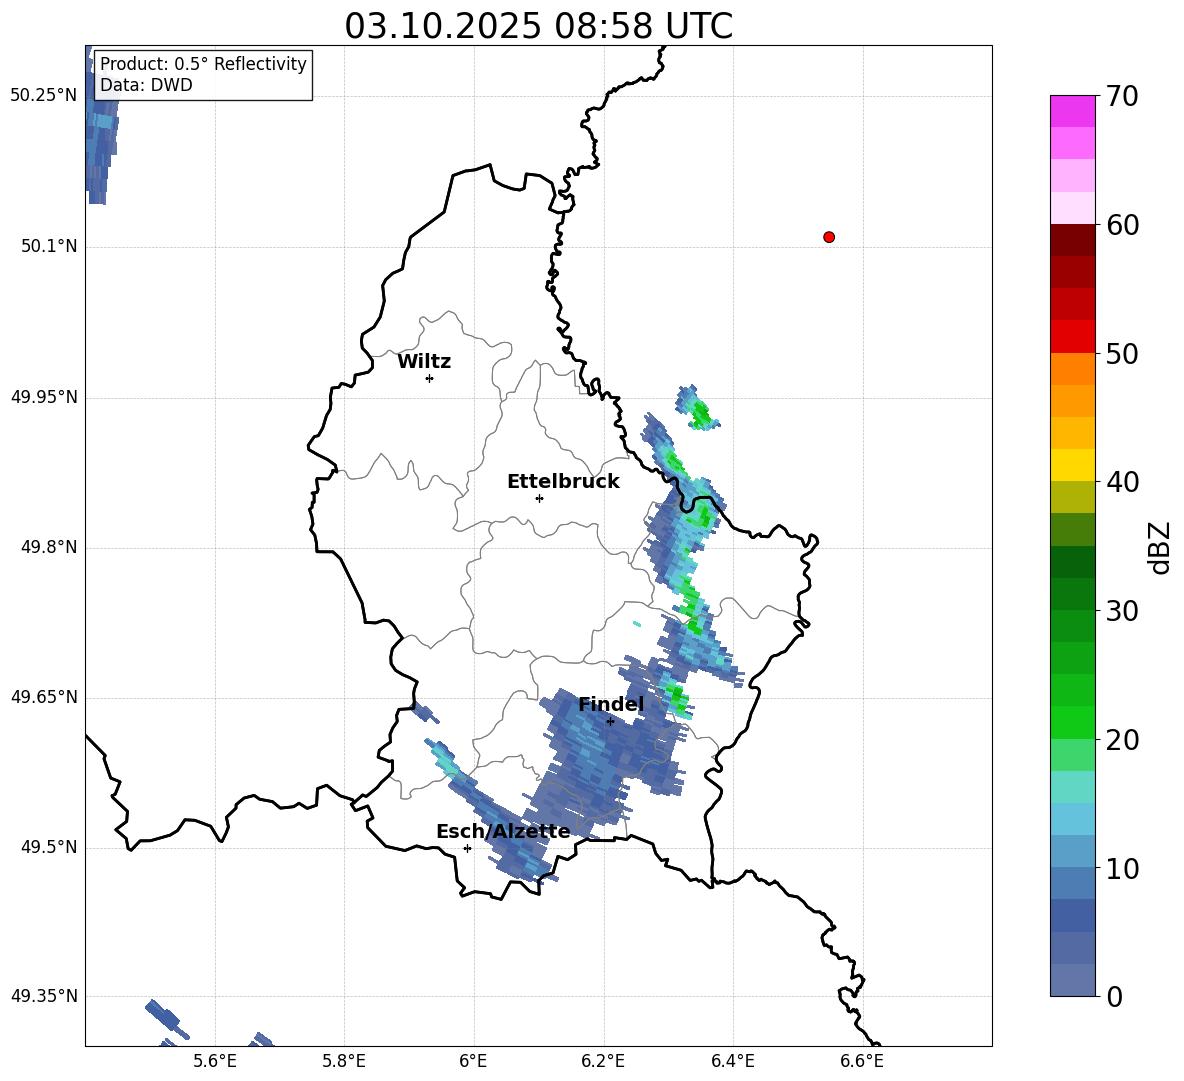
Task: Pick the yellow swatch above 40 dBZ
Action: click(x=1072, y=465)
